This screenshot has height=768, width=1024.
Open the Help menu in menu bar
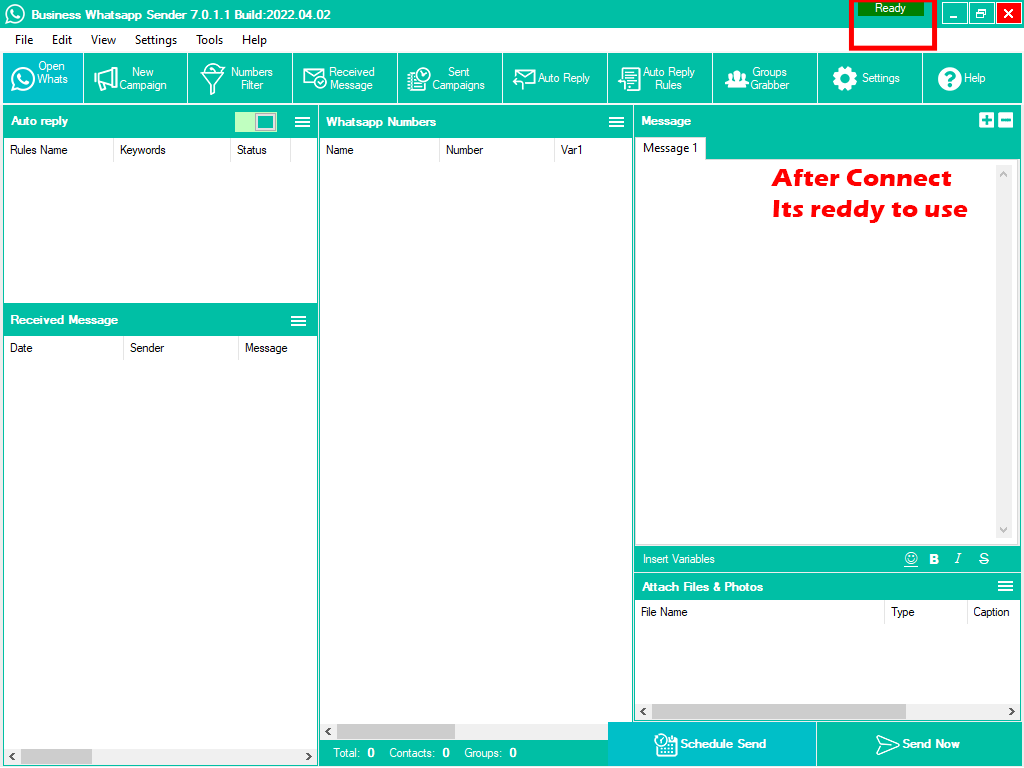[x=254, y=40]
